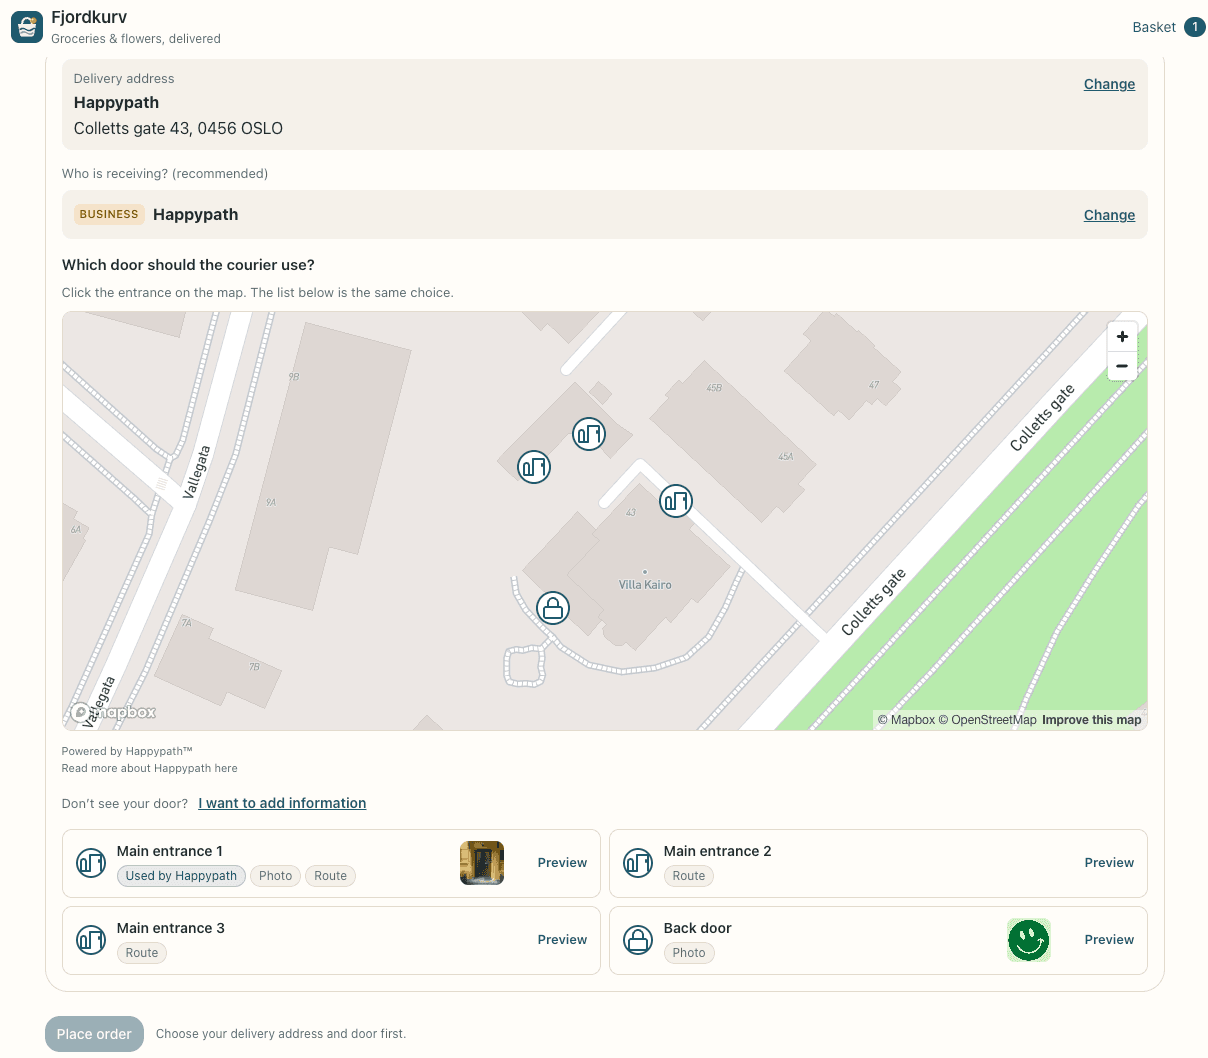Click the Fjordkurv basket logo icon
Viewport: 1208px width, 1058px height.
27,27
